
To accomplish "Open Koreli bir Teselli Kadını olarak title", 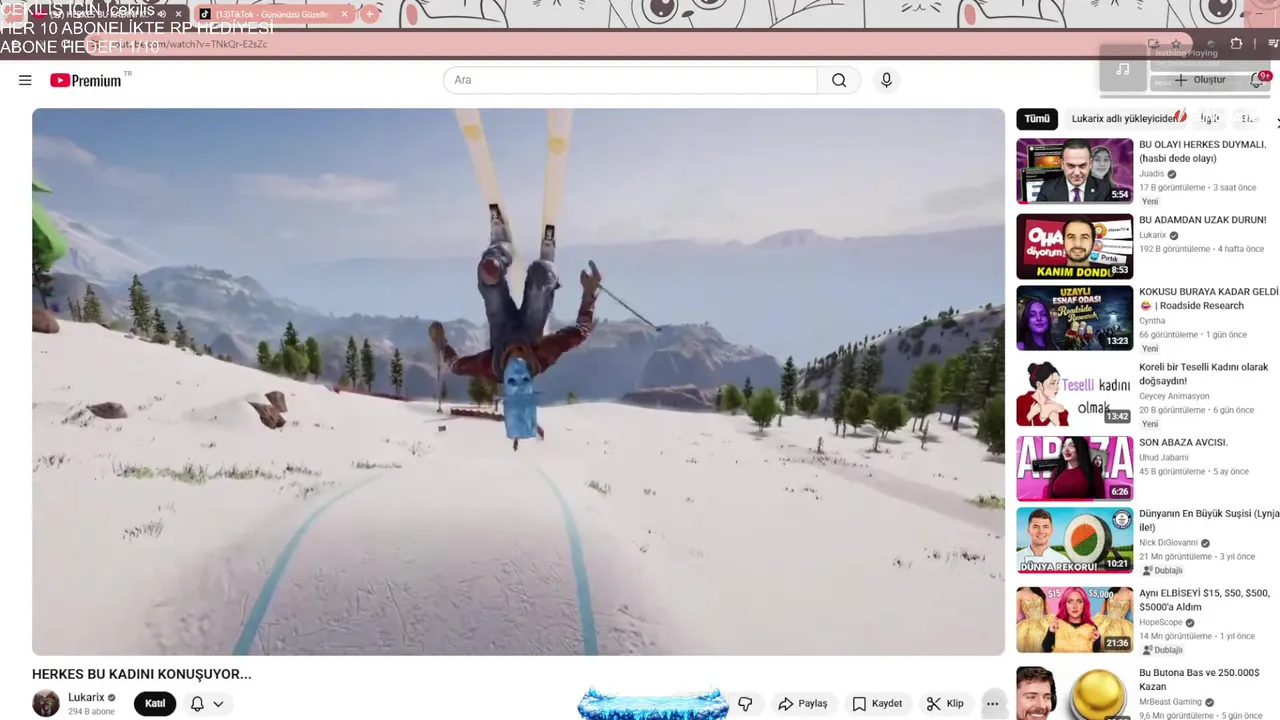I will pyautogui.click(x=1203, y=374).
